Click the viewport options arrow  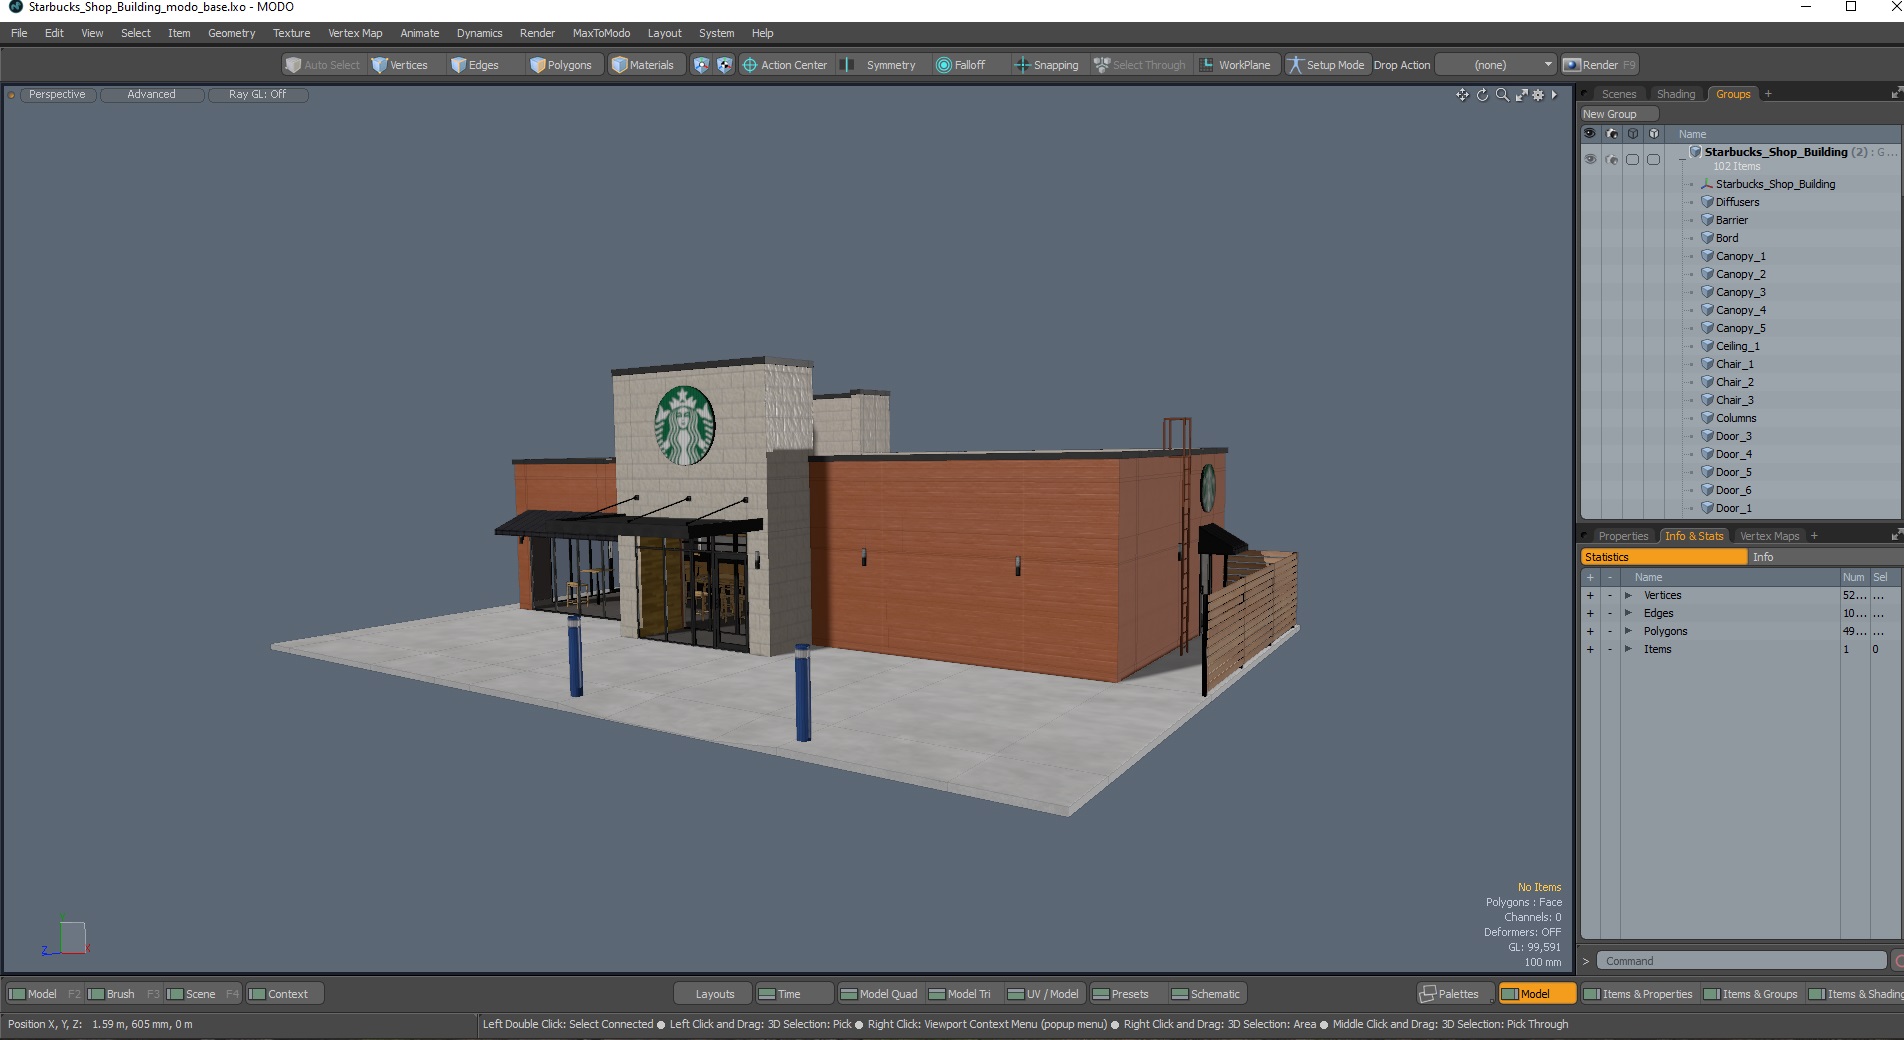pyautogui.click(x=1554, y=95)
